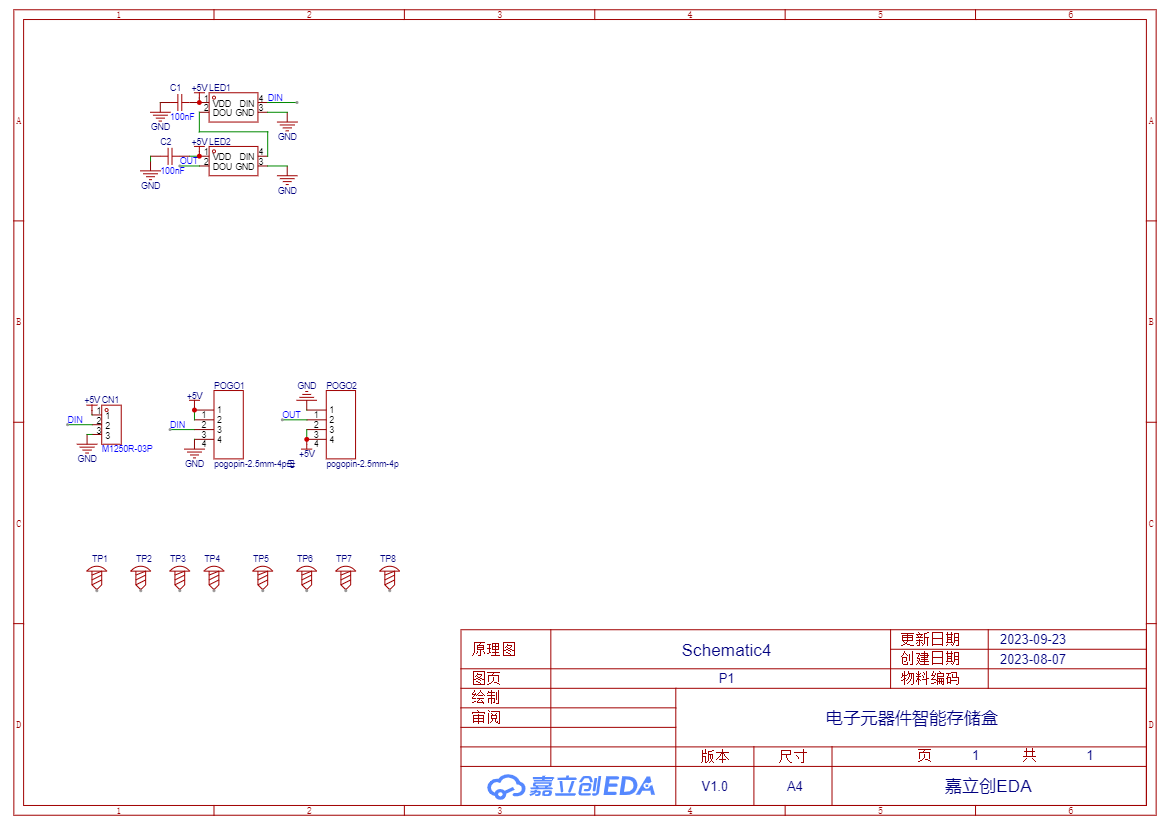Click the 原理图 label in title block
The width and height of the screenshot is (1170, 825).
[493, 650]
